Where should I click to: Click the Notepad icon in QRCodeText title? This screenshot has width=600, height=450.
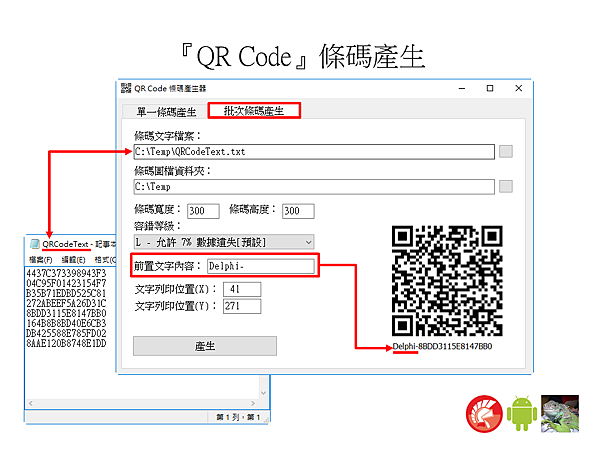pyautogui.click(x=35, y=244)
